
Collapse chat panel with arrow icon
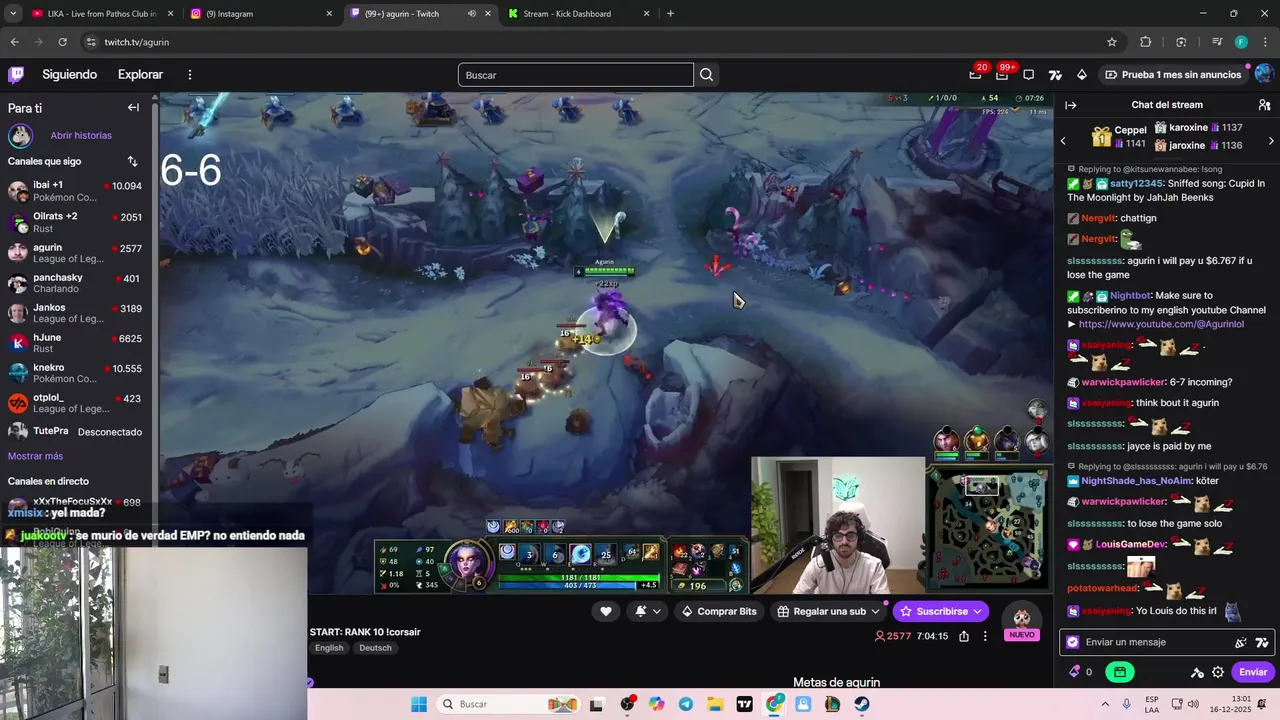(1070, 105)
